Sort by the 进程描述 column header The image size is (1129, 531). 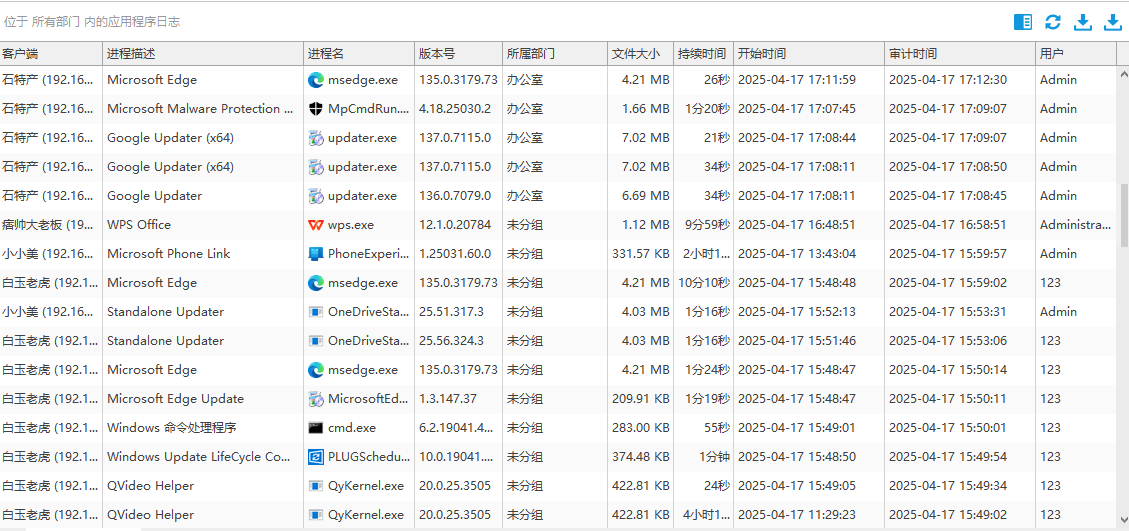tap(203, 54)
